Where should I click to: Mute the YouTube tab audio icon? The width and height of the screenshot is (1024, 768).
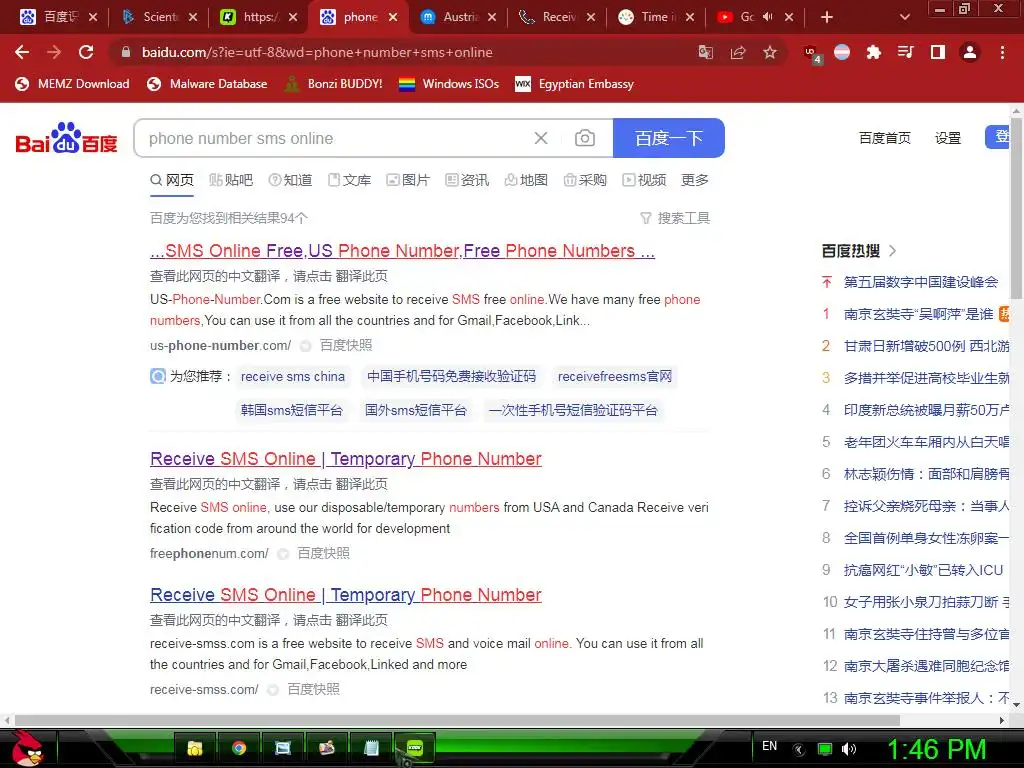pyautogui.click(x=768, y=17)
